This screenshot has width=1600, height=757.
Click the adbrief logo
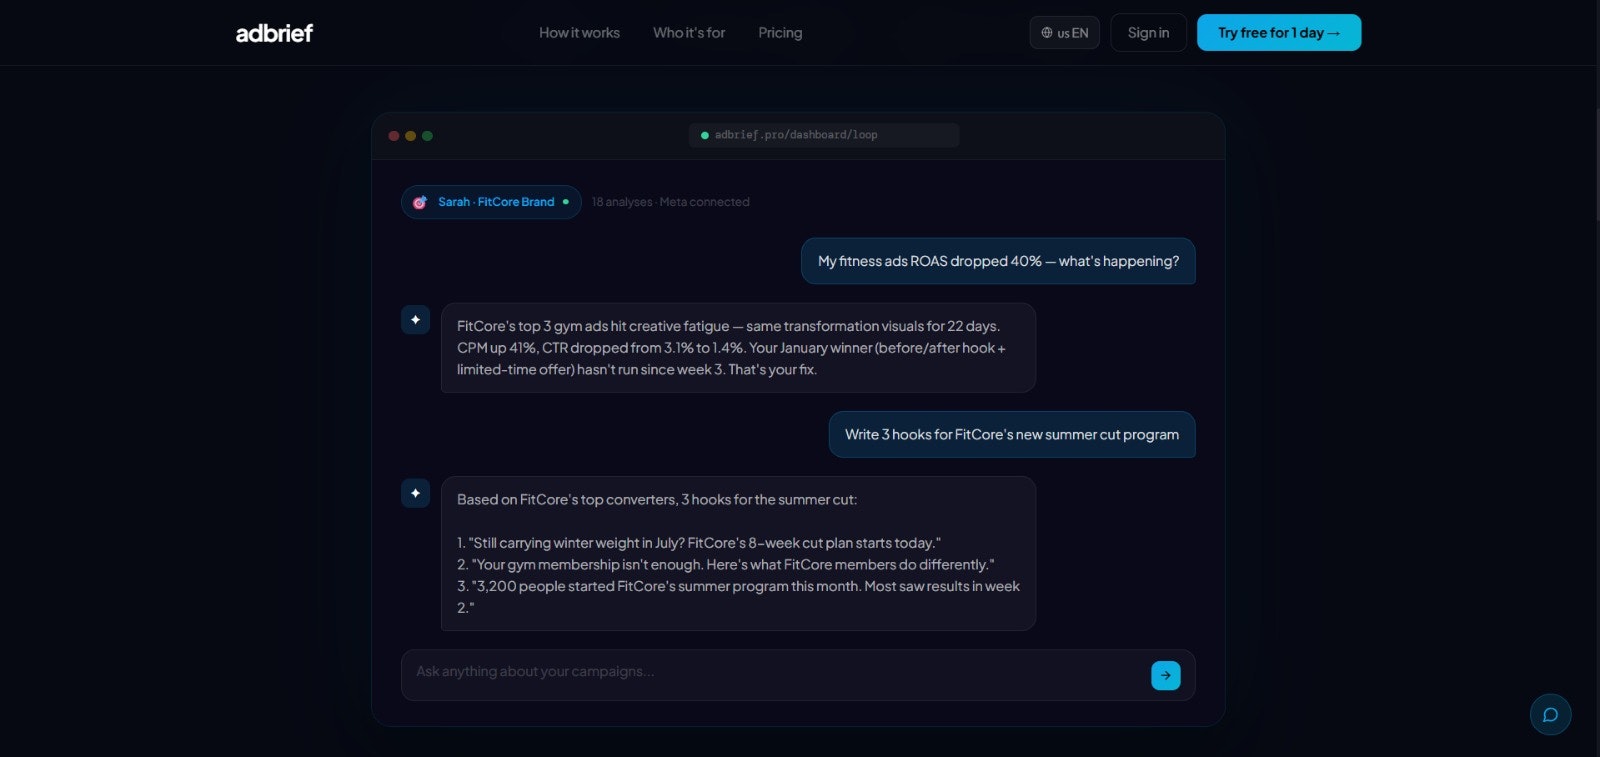pyautogui.click(x=274, y=33)
